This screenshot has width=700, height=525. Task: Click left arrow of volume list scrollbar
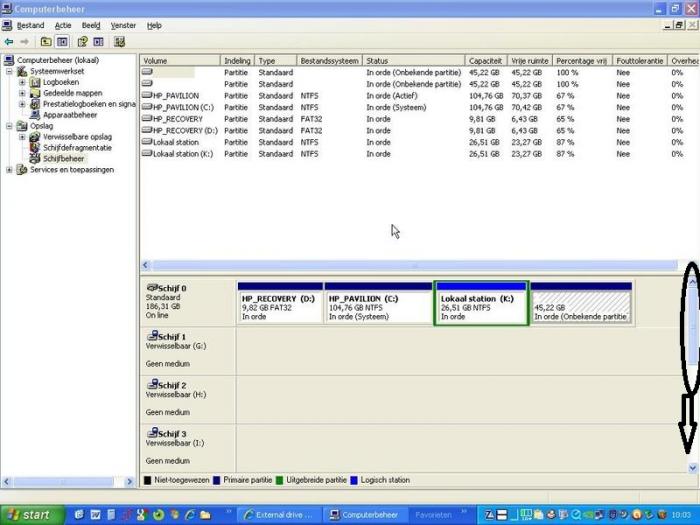pyautogui.click(x=145, y=265)
